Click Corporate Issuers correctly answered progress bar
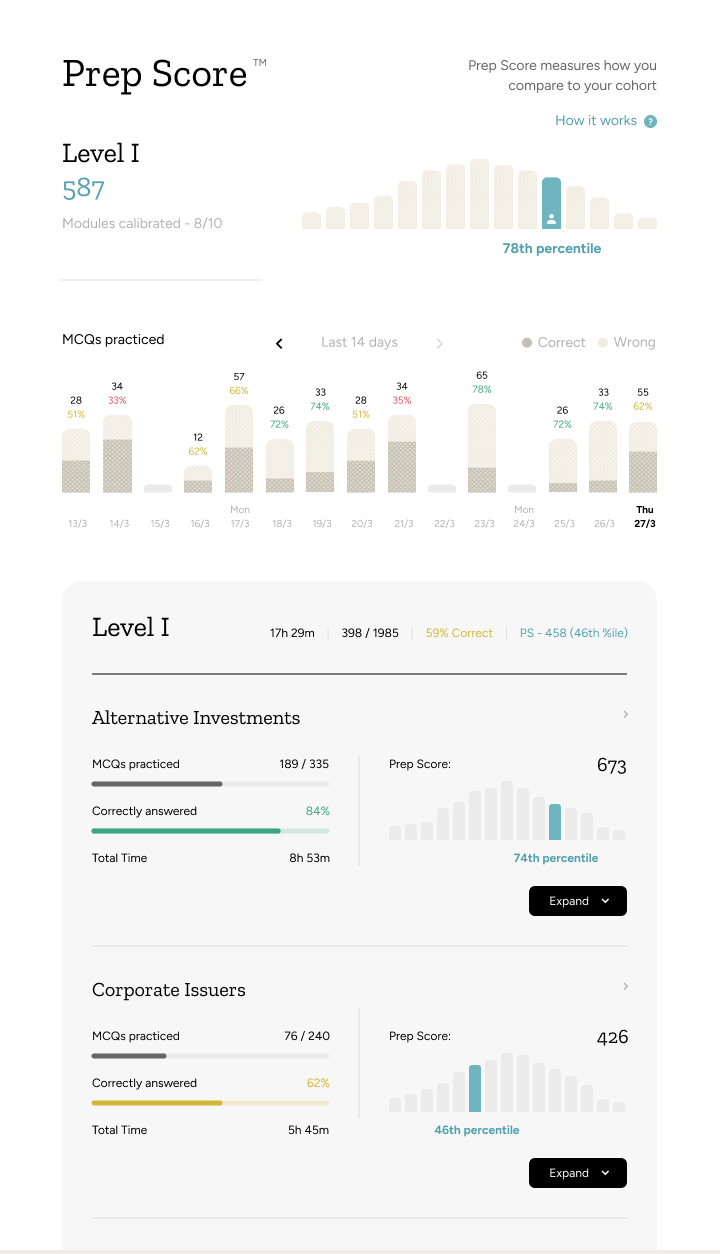Viewport: 720px width, 1254px height. pyautogui.click(x=210, y=1103)
